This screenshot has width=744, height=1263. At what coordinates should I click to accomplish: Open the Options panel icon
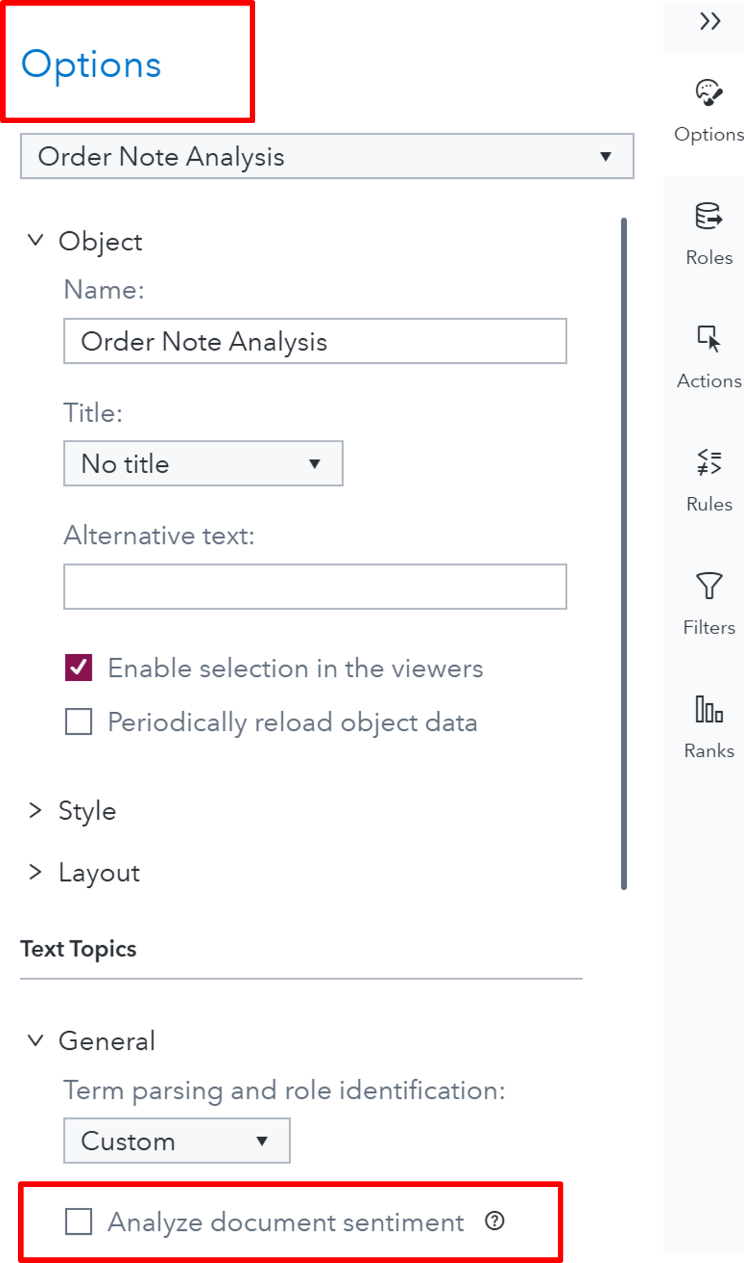(x=708, y=98)
